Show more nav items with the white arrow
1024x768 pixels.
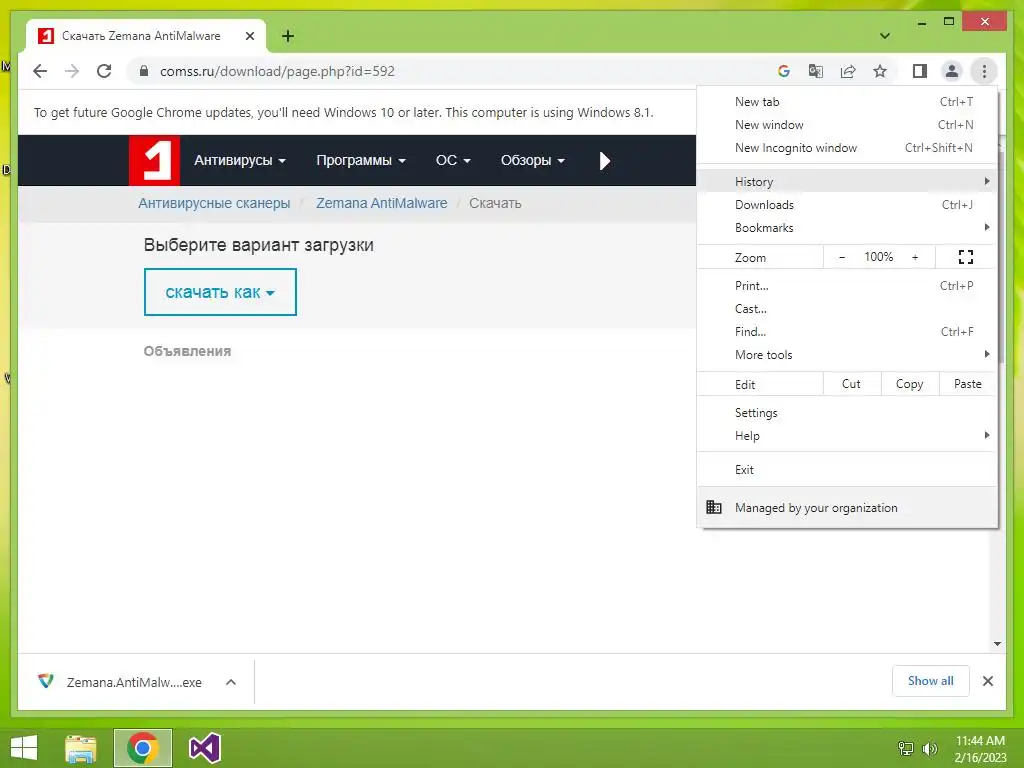coord(605,161)
